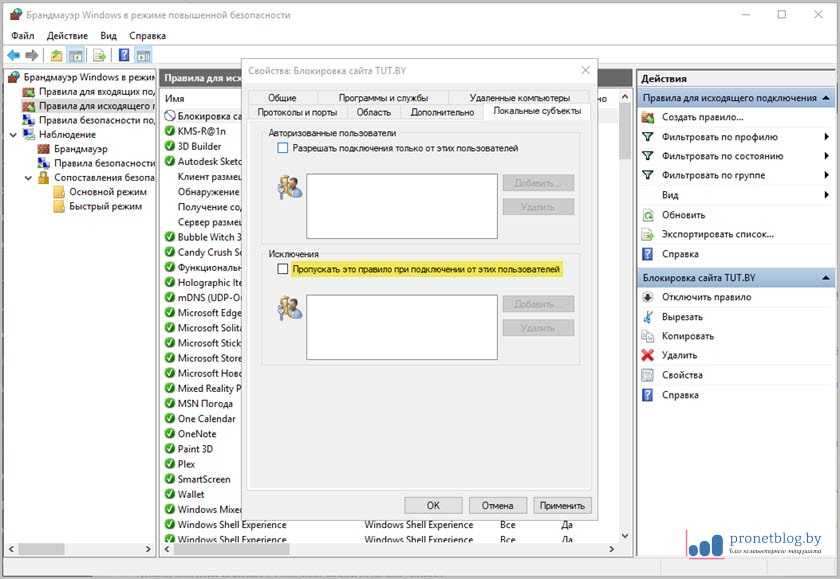
Task: Expand the Фильтровать по профилю submenu arrow
Action: [x=826, y=137]
